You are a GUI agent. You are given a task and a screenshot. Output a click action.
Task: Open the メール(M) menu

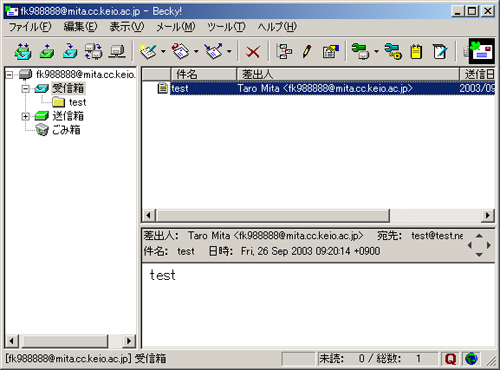[175, 27]
